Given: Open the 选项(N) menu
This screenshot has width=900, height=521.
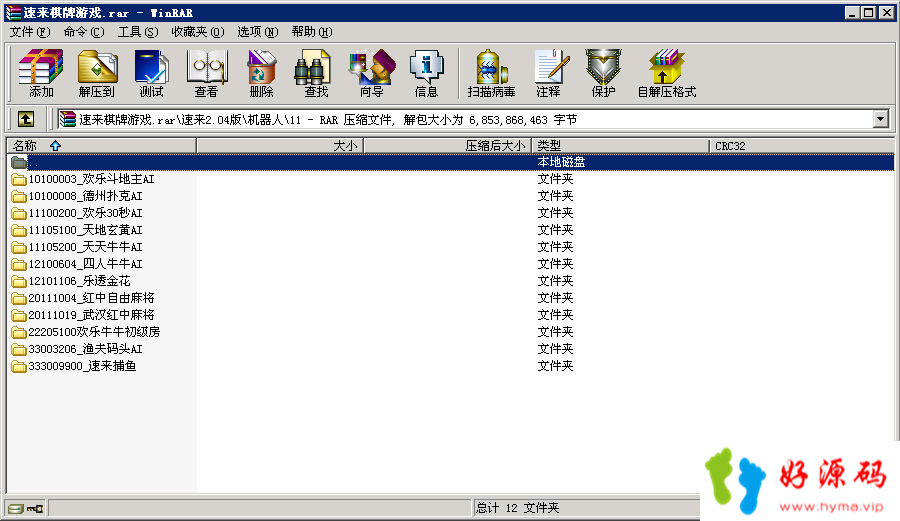Looking at the screenshot, I should pos(258,32).
